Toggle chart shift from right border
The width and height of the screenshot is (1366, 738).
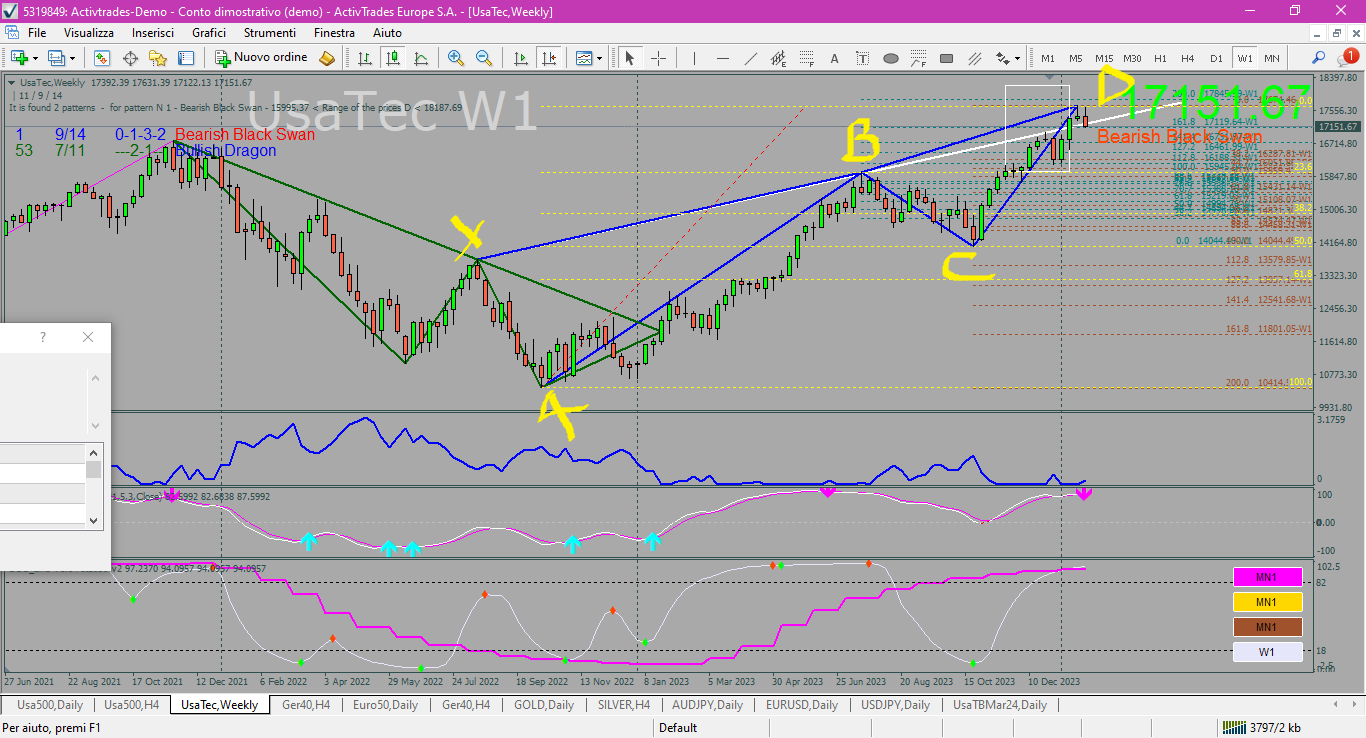coord(548,58)
